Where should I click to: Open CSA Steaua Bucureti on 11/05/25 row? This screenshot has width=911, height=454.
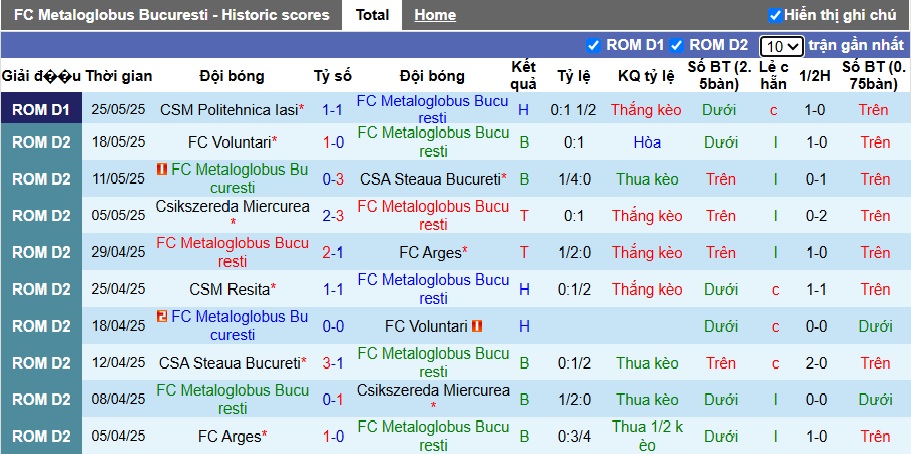(430, 180)
